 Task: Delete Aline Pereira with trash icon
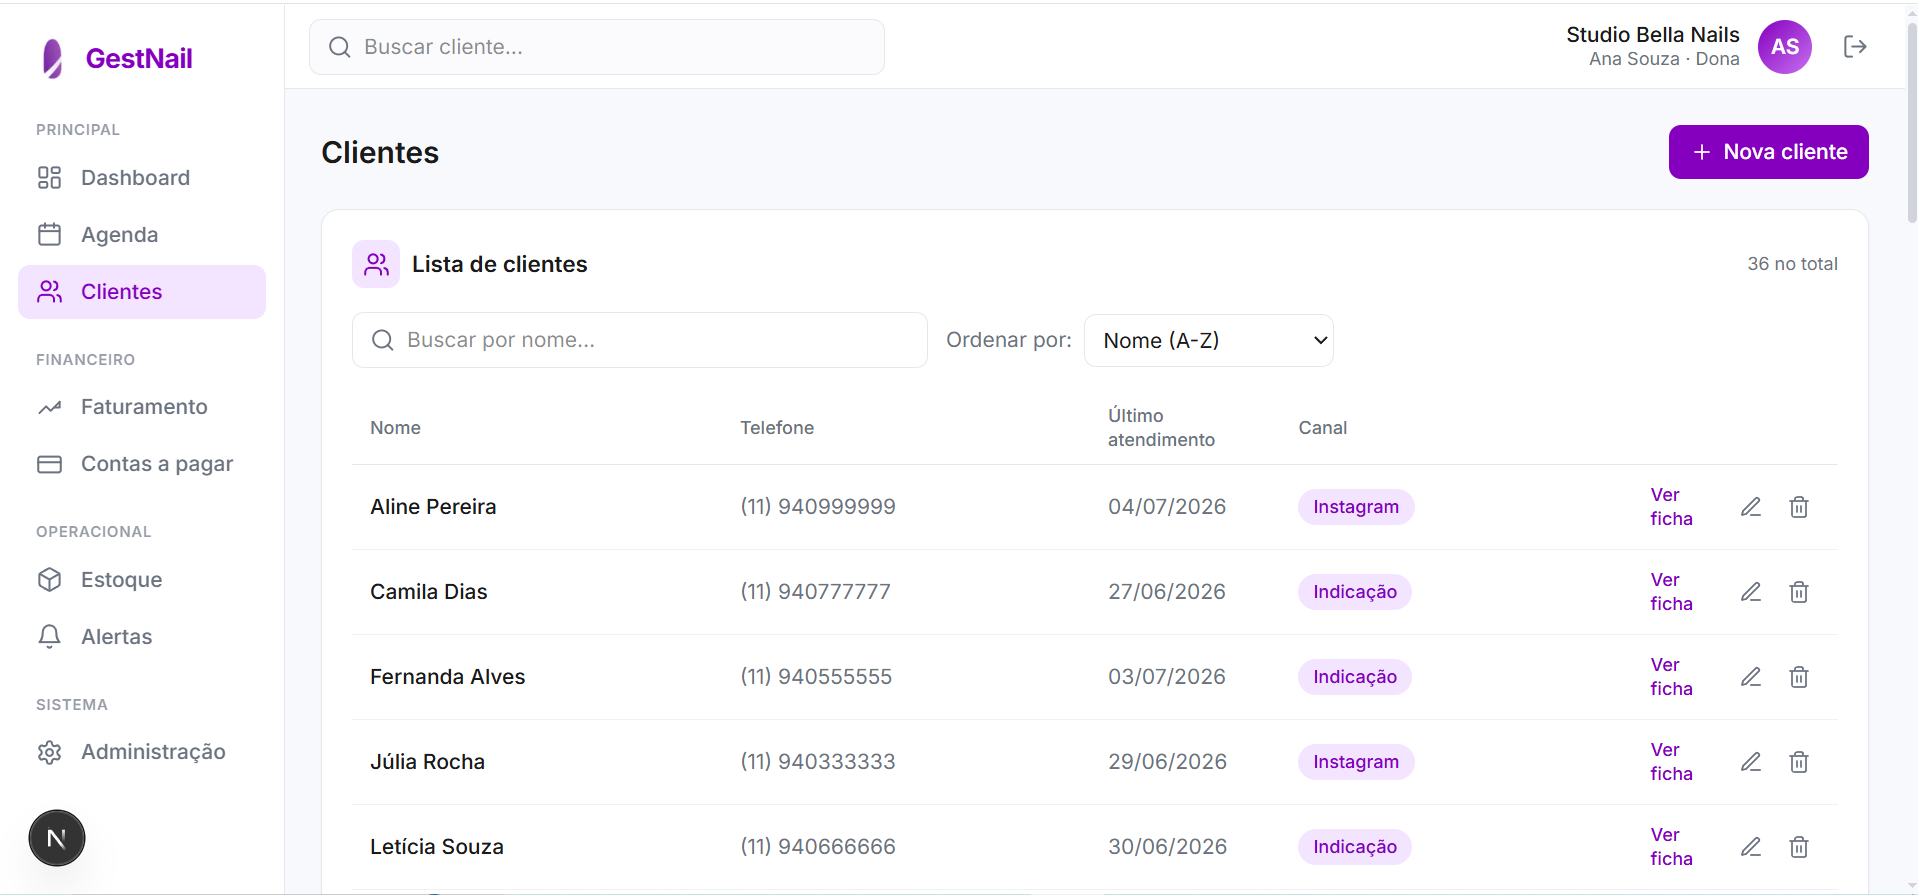click(x=1799, y=507)
